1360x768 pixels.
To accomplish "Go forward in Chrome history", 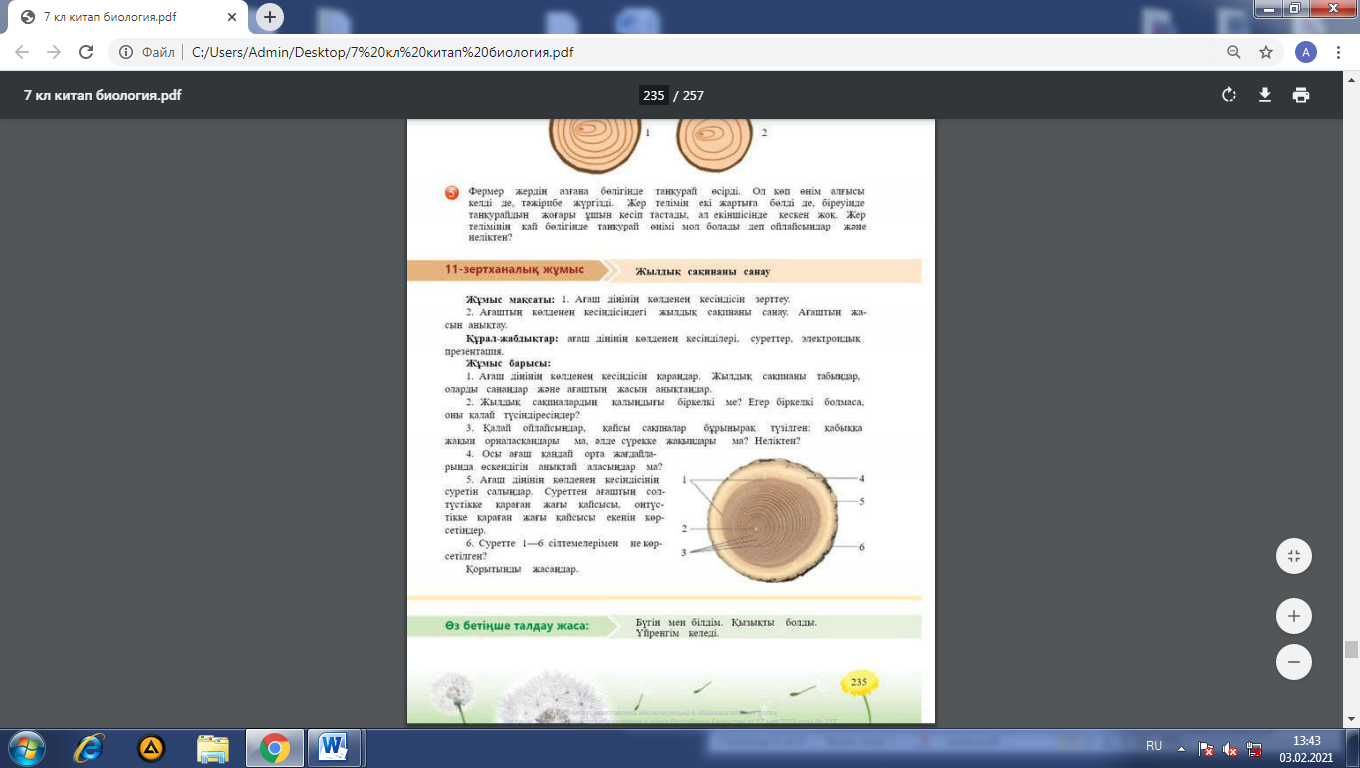I will [x=54, y=52].
